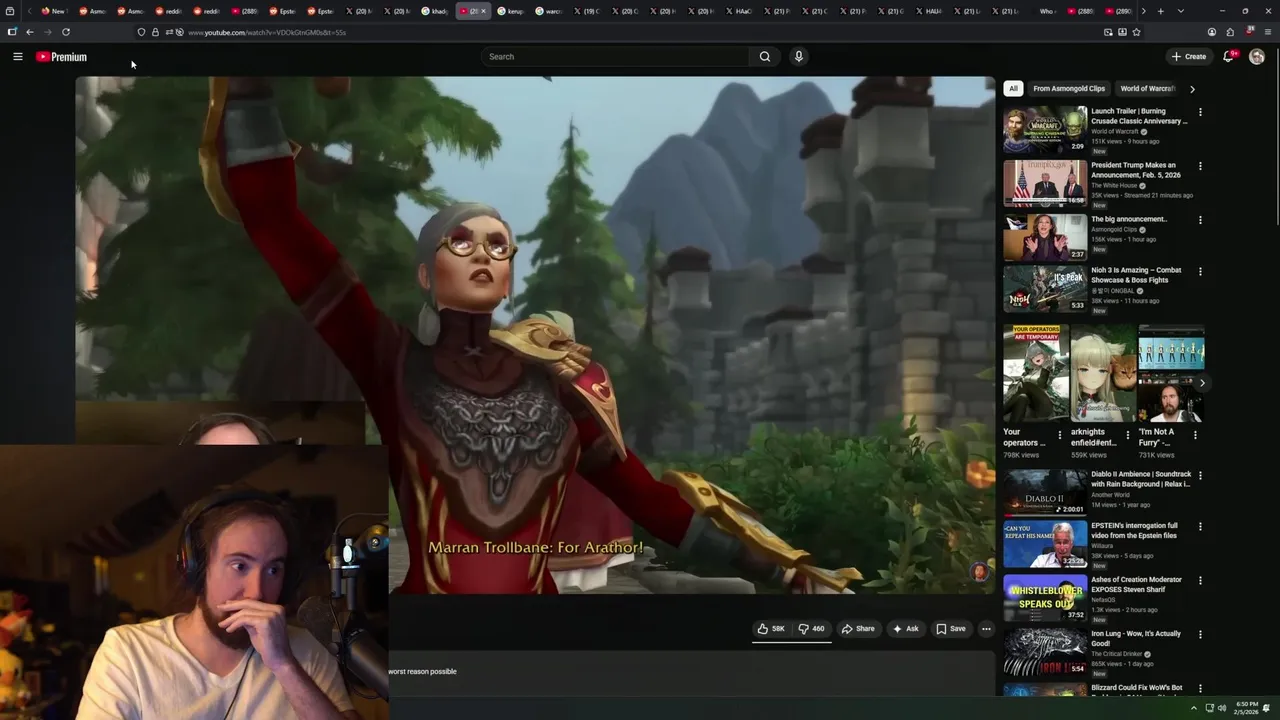Open options for 'Your operators' Short
The width and height of the screenshot is (1280, 720).
pos(1060,435)
